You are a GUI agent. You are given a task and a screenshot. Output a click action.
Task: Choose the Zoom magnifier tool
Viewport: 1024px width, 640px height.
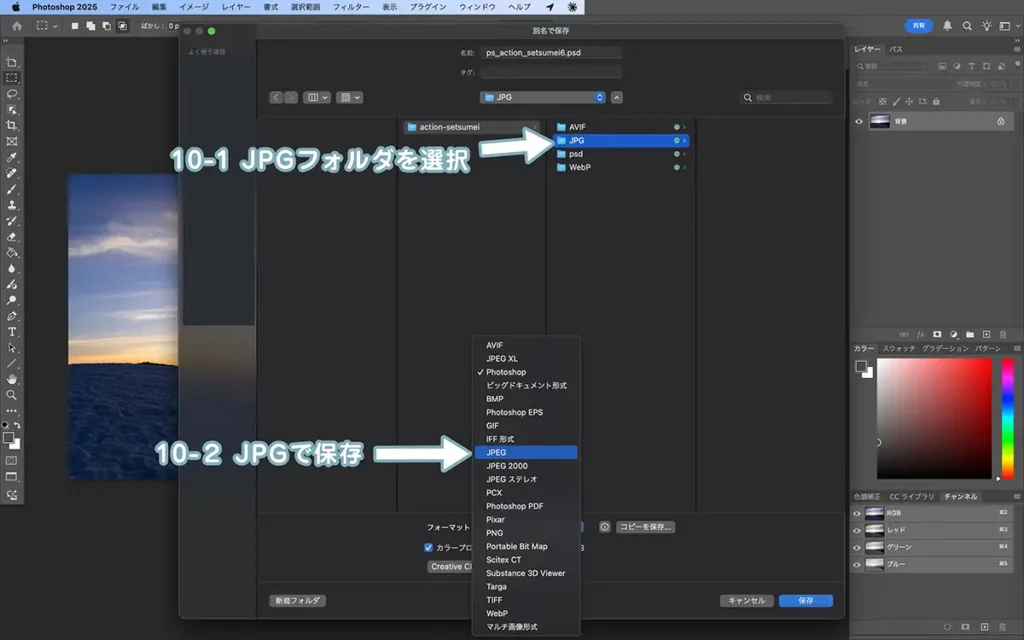click(12, 395)
